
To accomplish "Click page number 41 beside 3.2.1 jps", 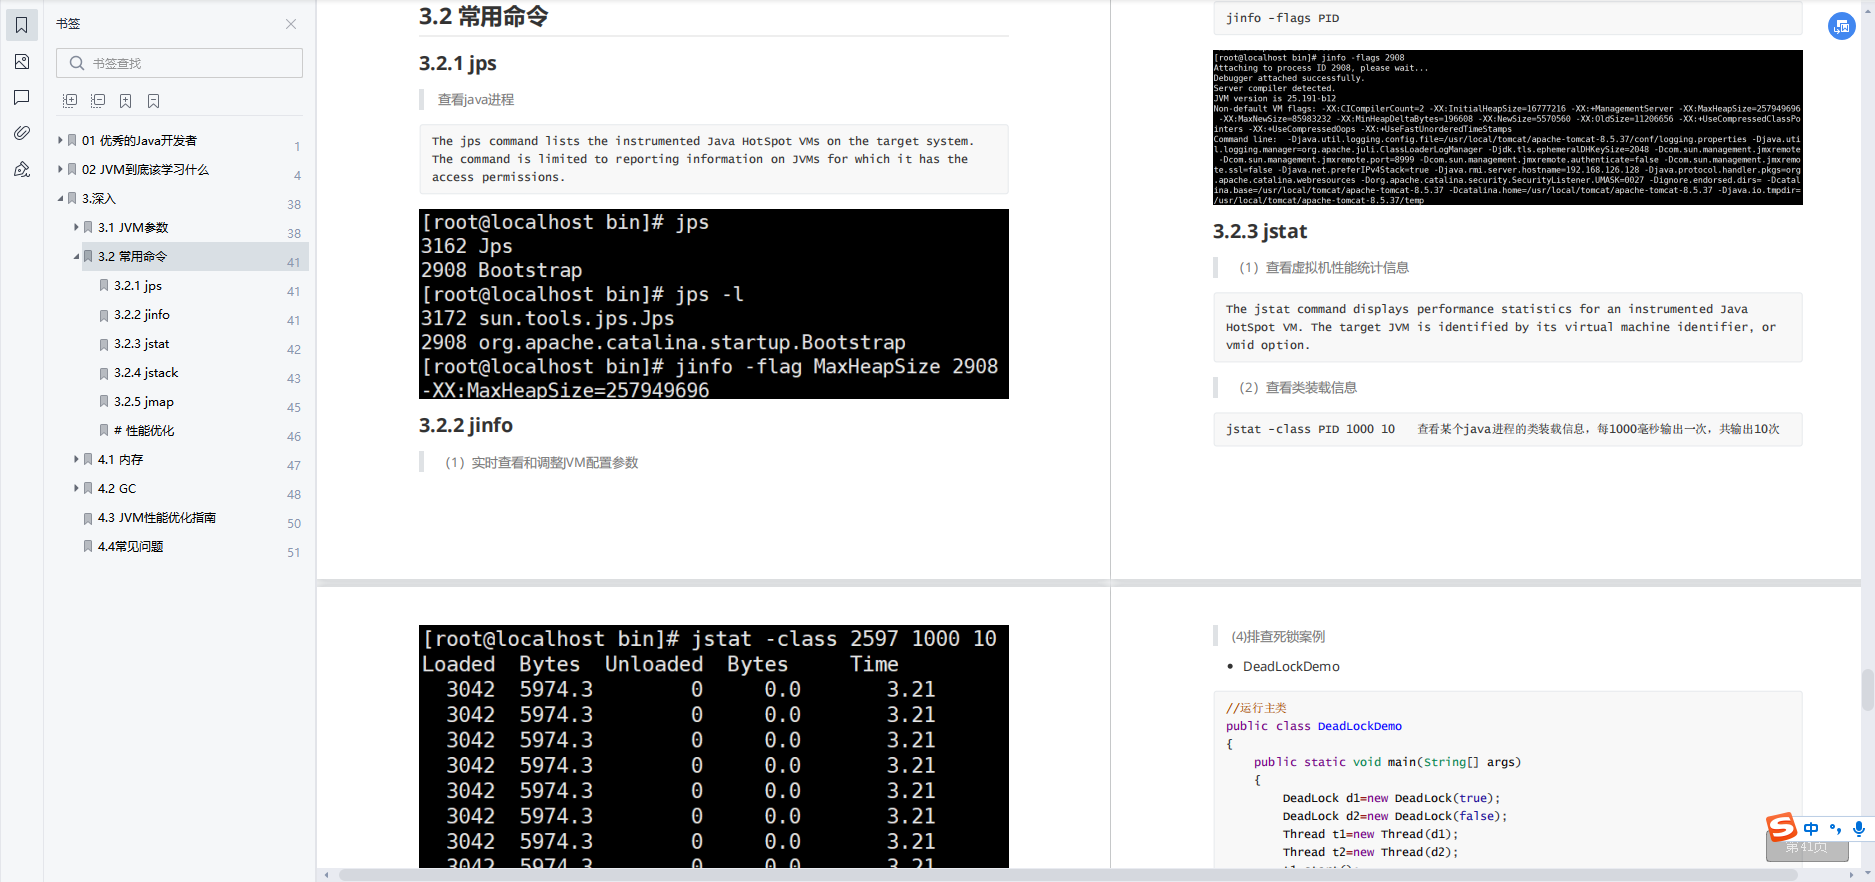I will click(x=294, y=292).
